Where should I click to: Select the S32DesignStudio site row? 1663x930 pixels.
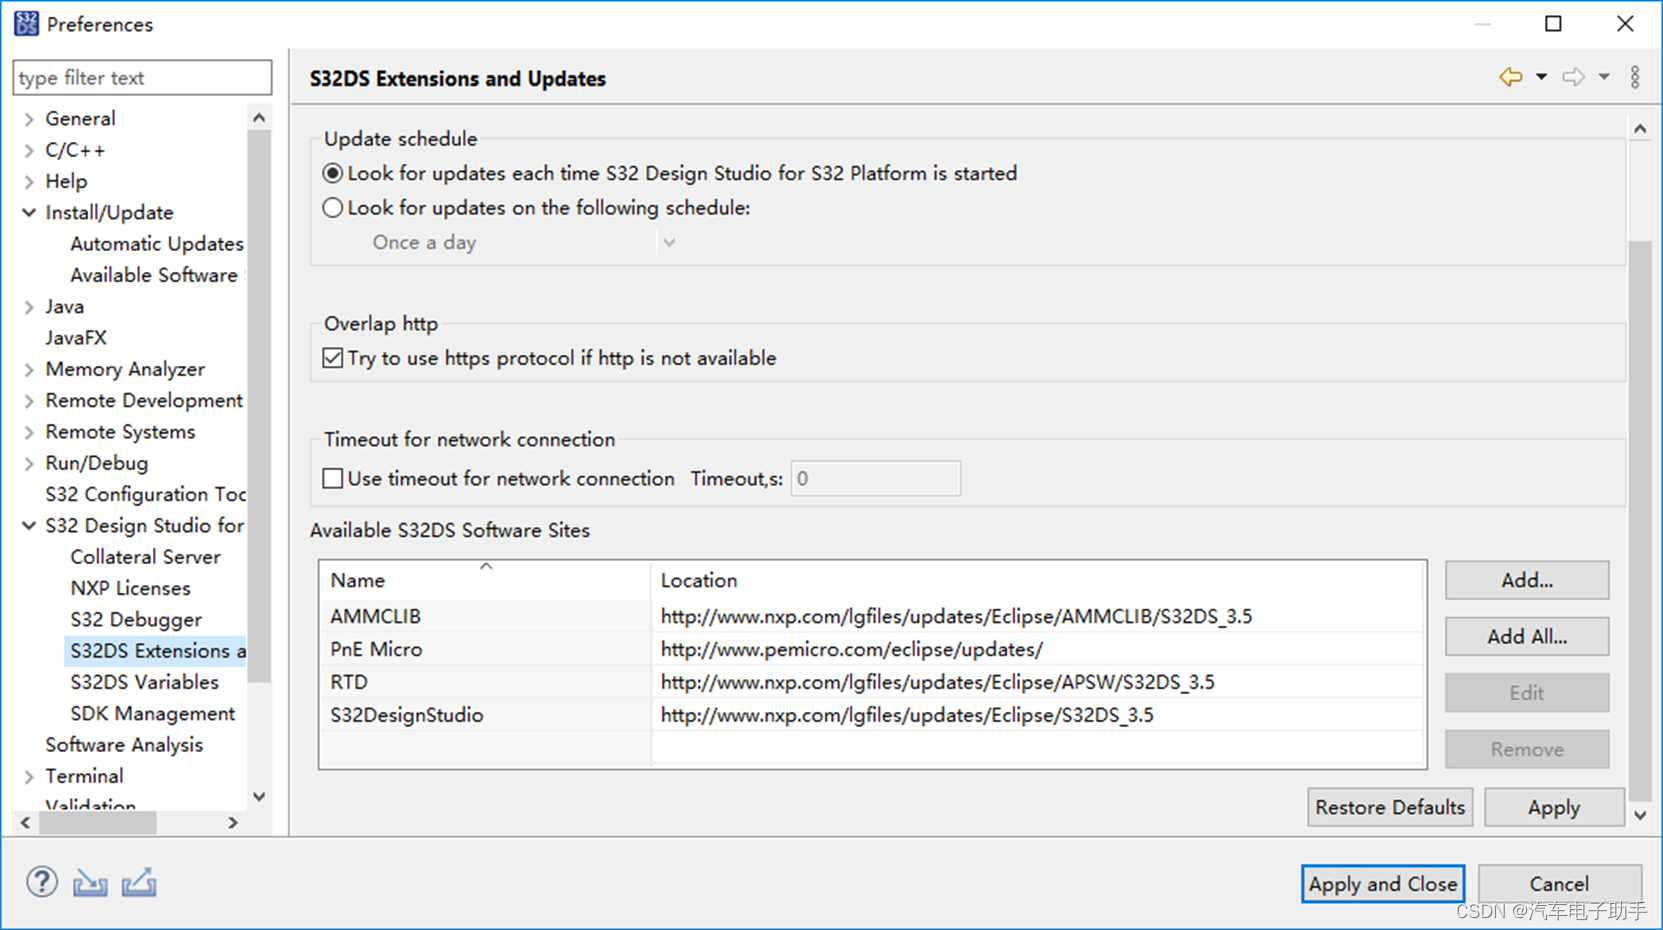872,715
